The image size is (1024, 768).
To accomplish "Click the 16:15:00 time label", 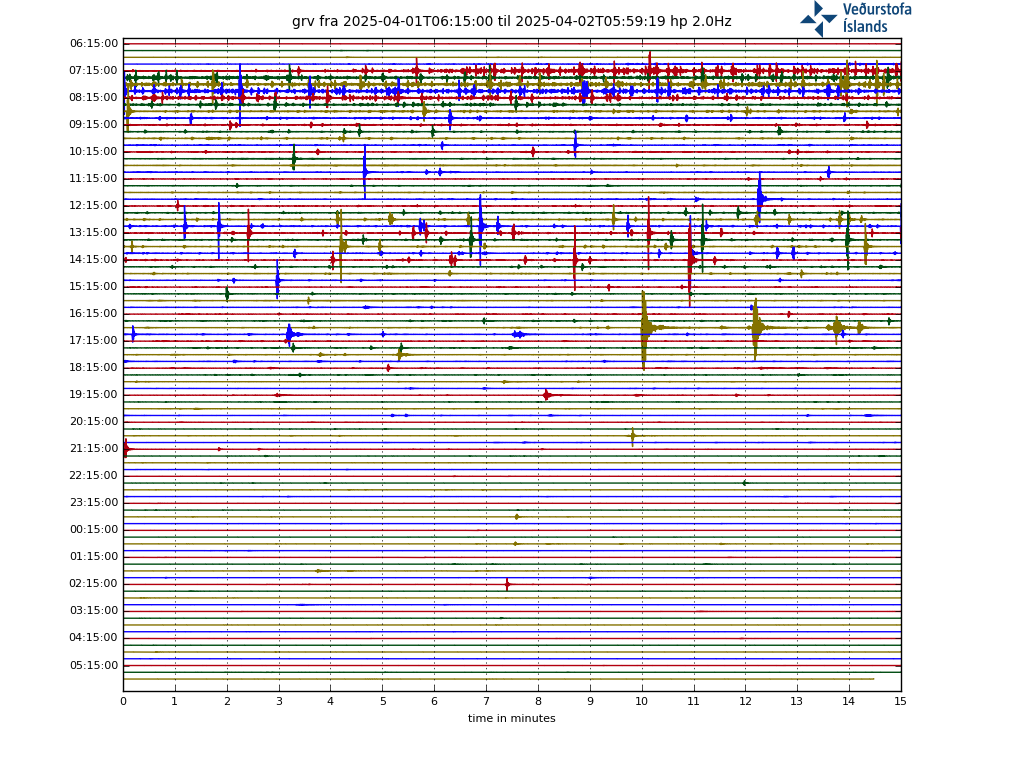I will tap(94, 313).
